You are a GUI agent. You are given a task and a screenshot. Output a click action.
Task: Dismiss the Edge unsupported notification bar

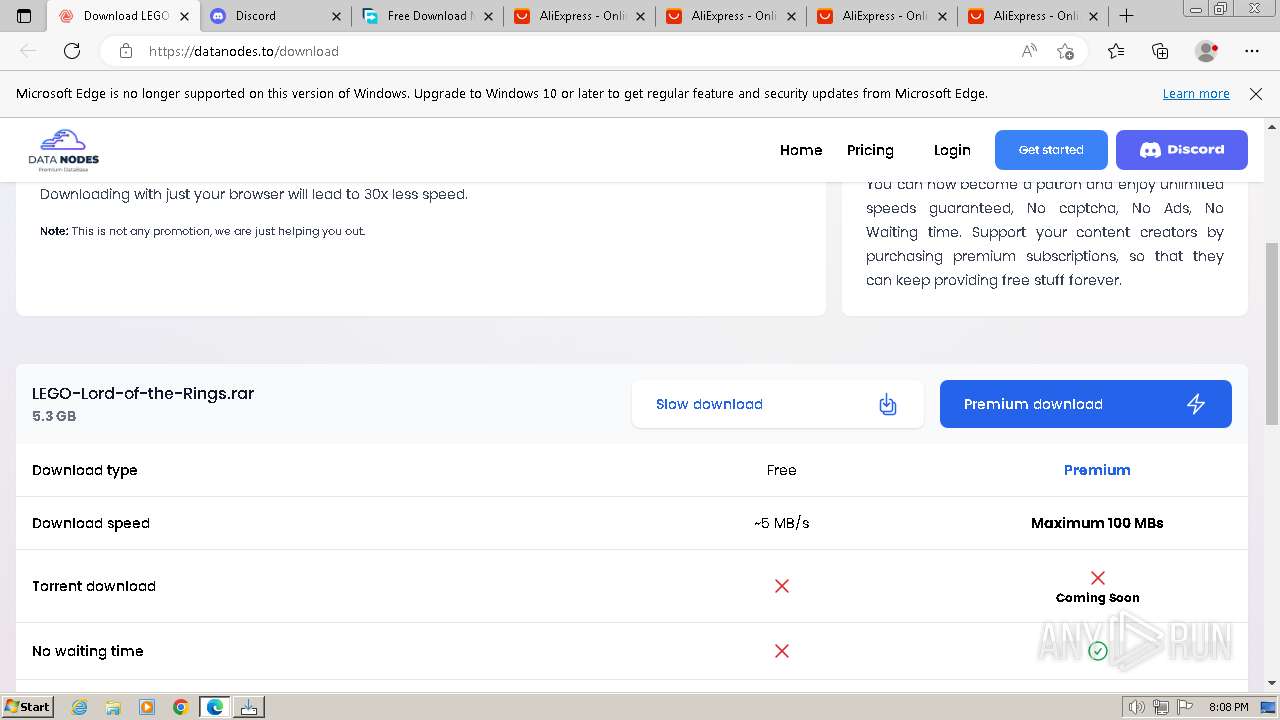(x=1256, y=94)
